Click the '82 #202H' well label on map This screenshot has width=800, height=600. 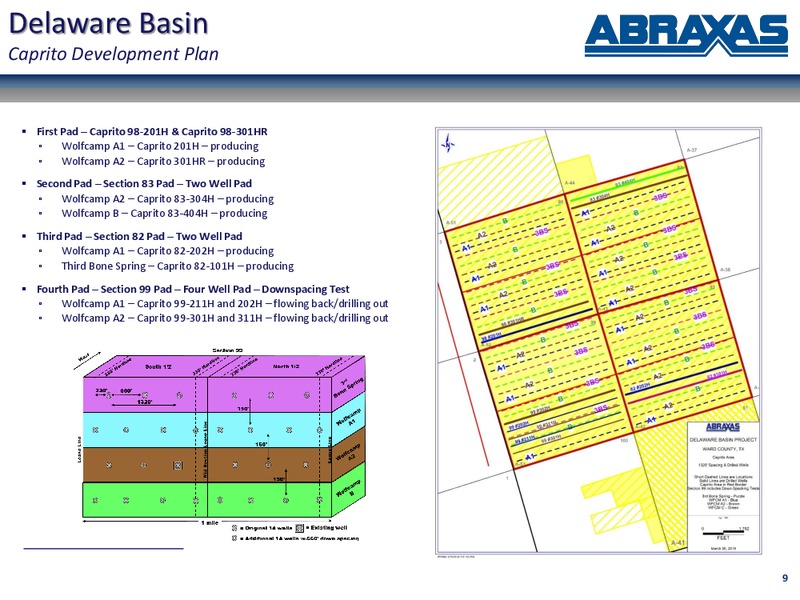[640, 388]
